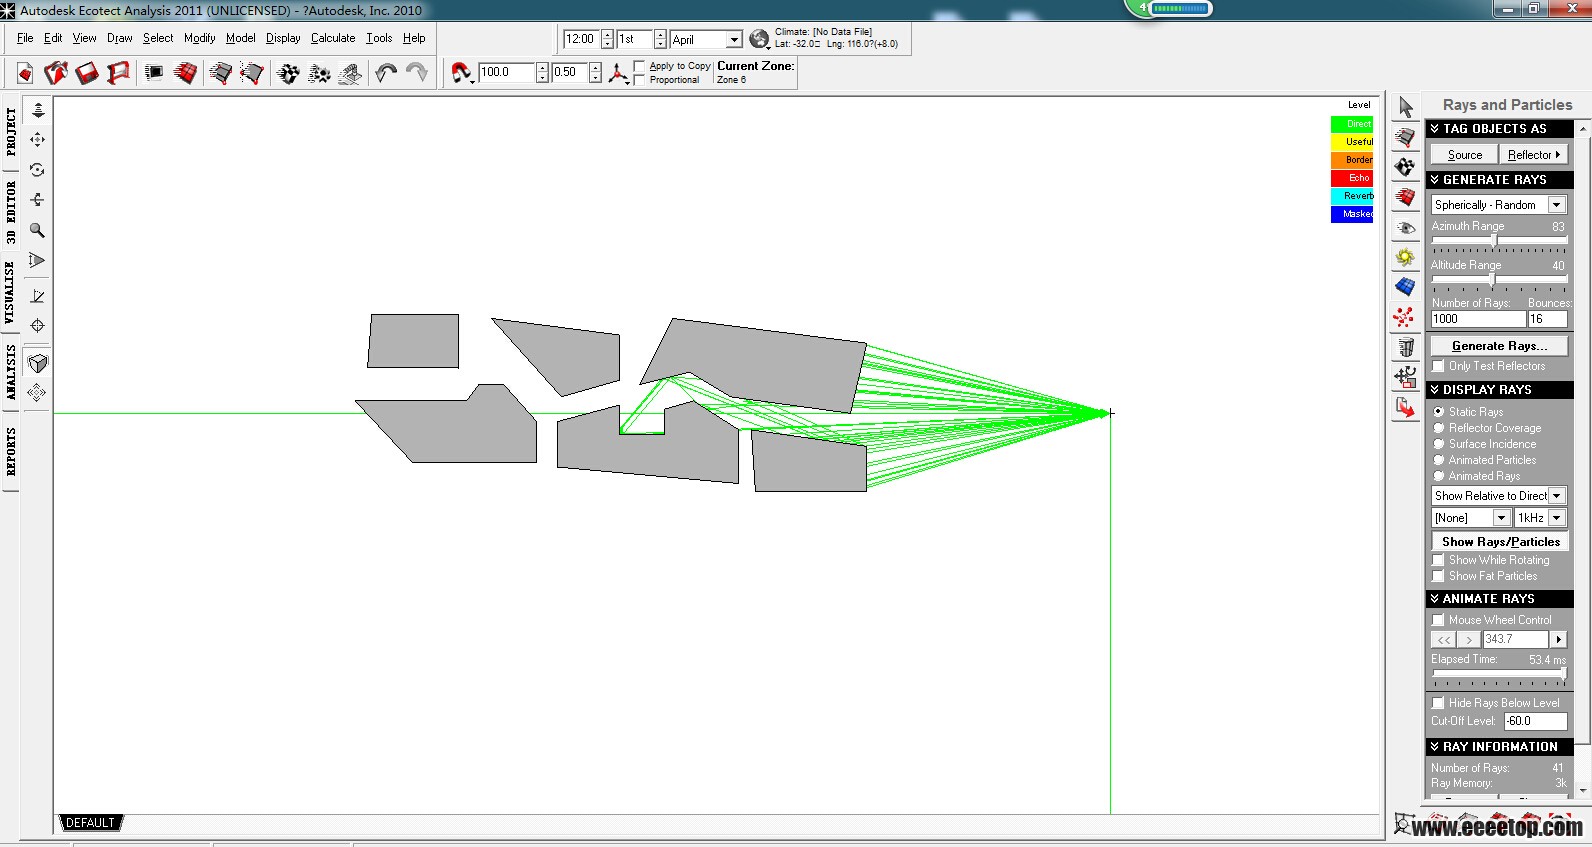The height and width of the screenshot is (847, 1592).
Task: Click the Redo arrow icon
Action: tap(417, 72)
